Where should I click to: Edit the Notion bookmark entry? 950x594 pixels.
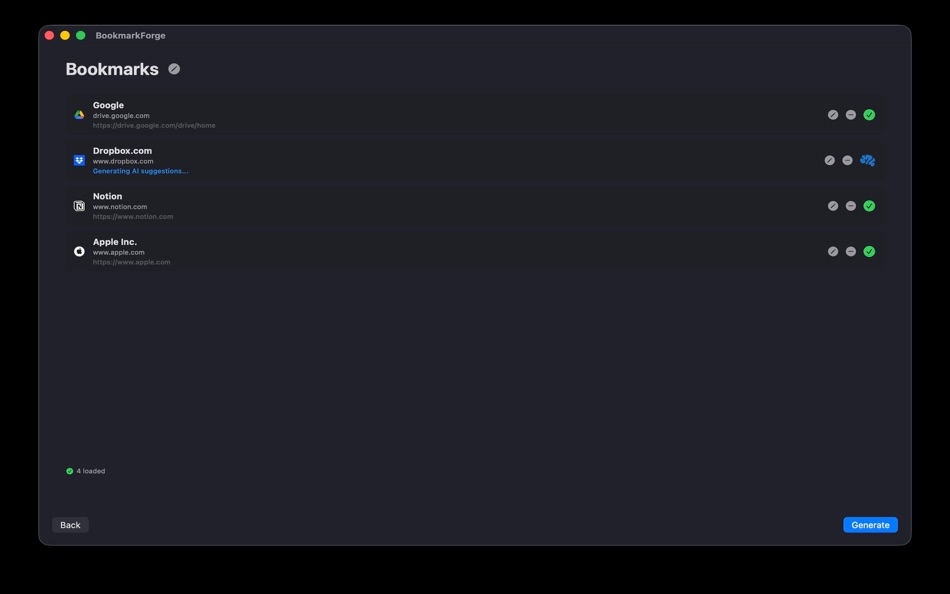click(833, 205)
